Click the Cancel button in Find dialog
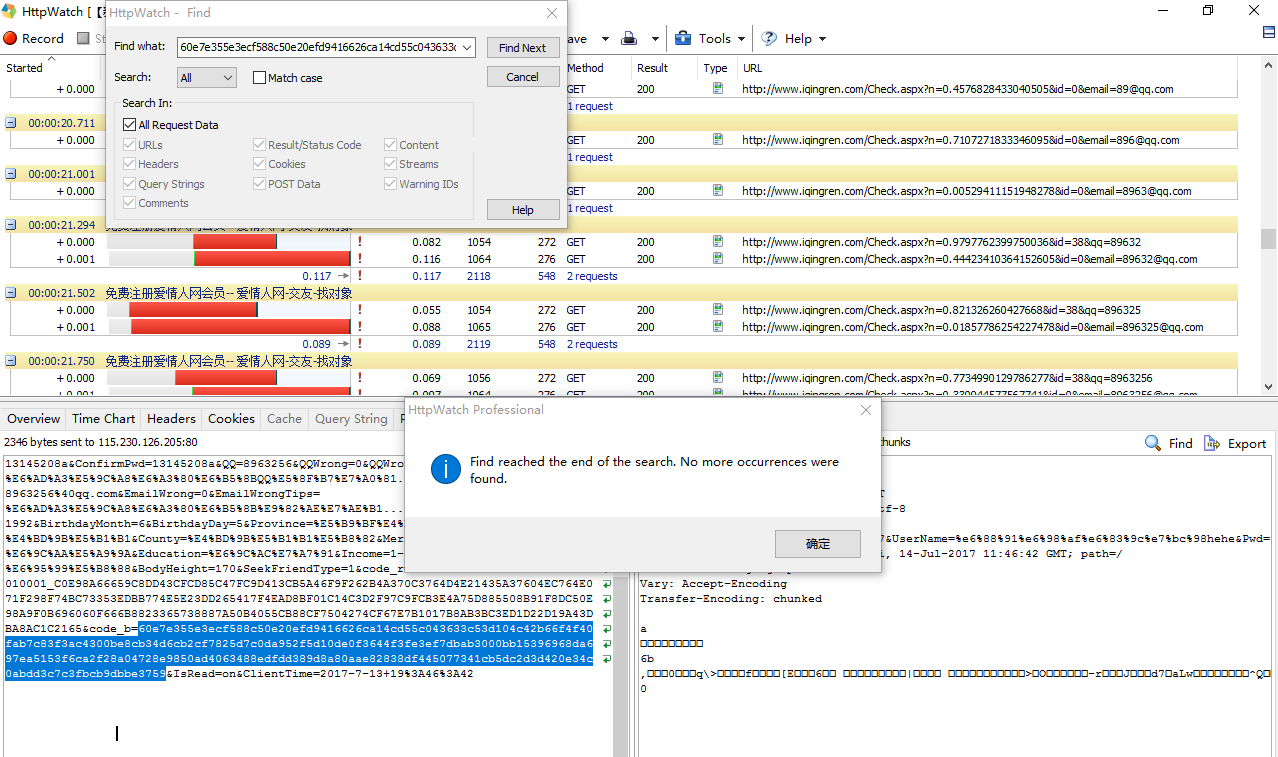 coord(523,77)
